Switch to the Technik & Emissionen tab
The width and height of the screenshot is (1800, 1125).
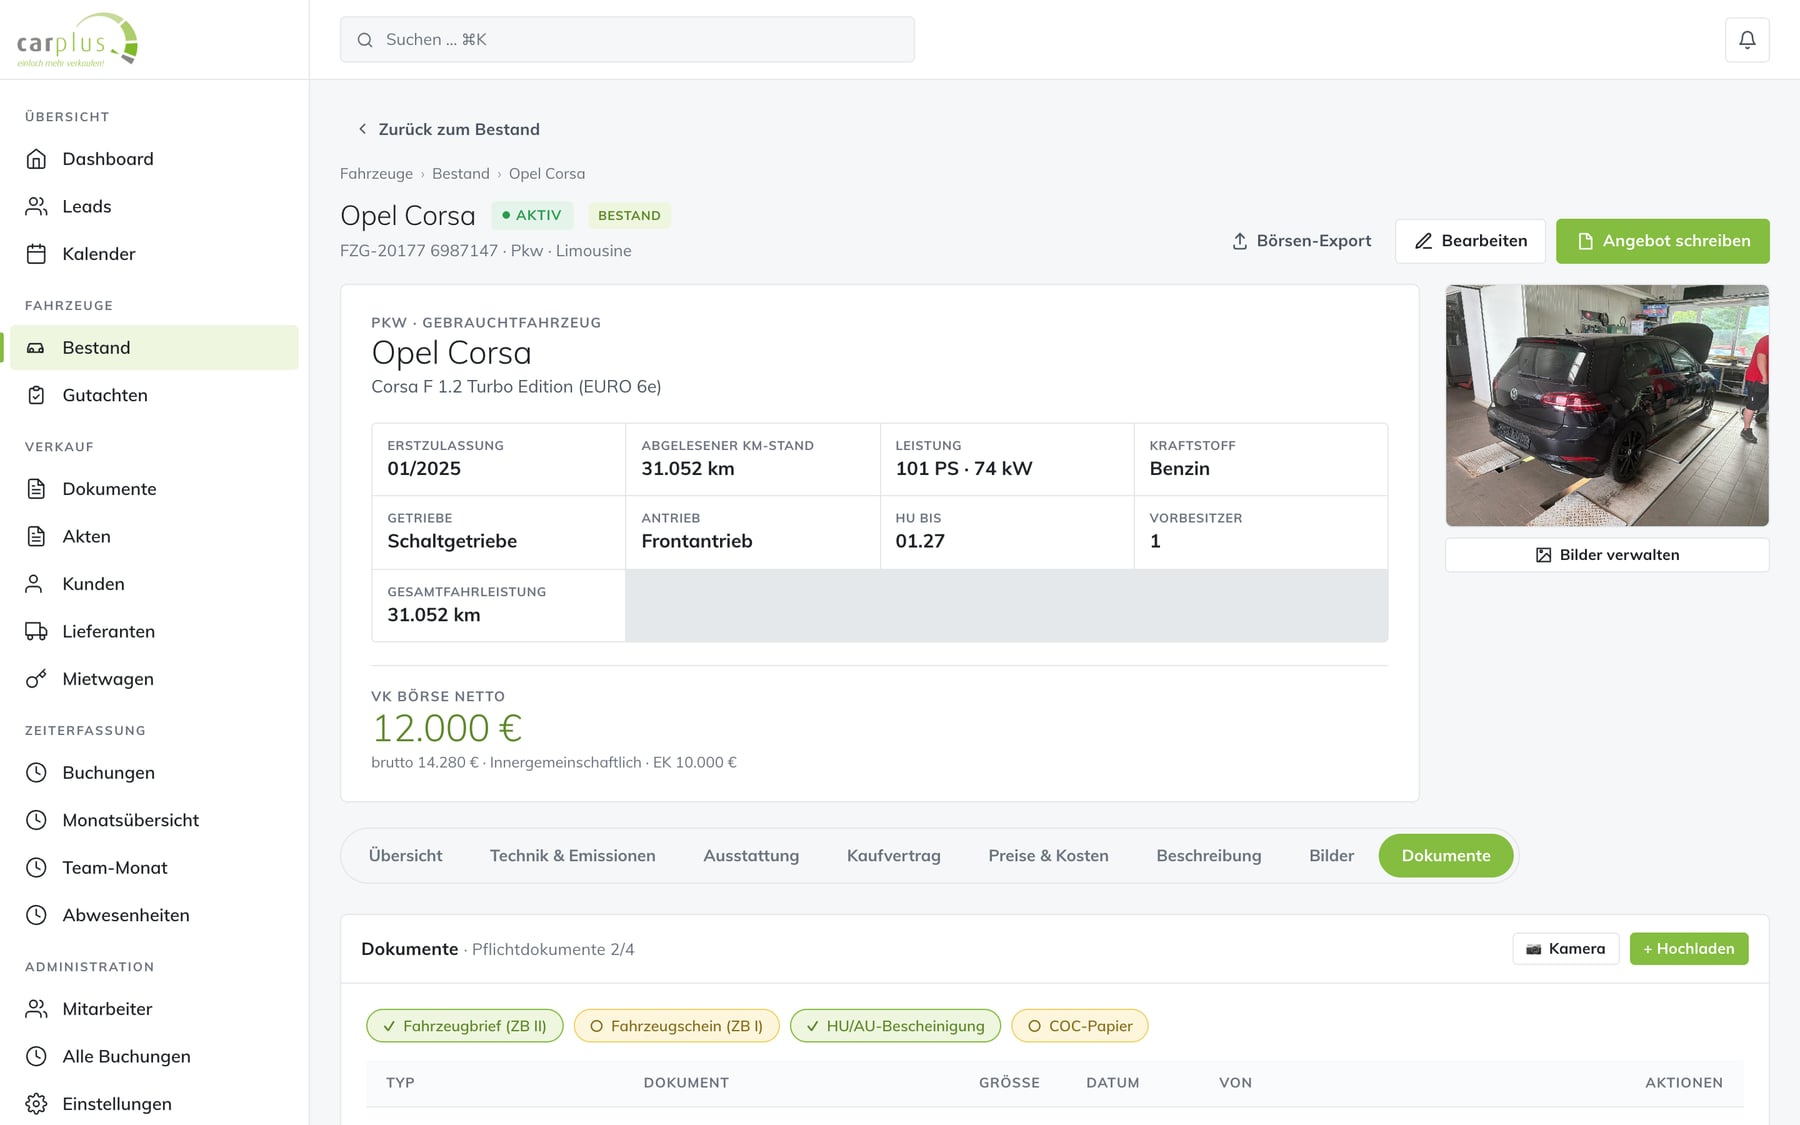573,856
